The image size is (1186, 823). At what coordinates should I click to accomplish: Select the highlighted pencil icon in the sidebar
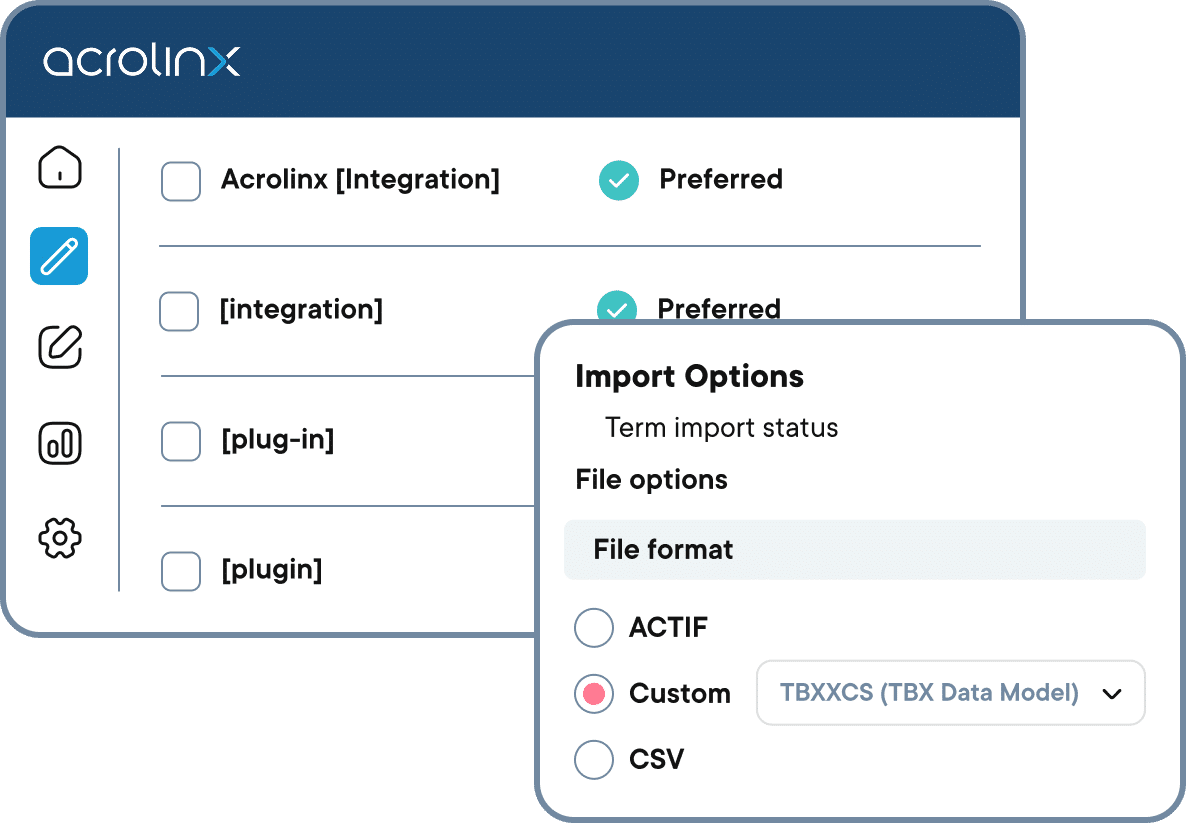(x=59, y=256)
